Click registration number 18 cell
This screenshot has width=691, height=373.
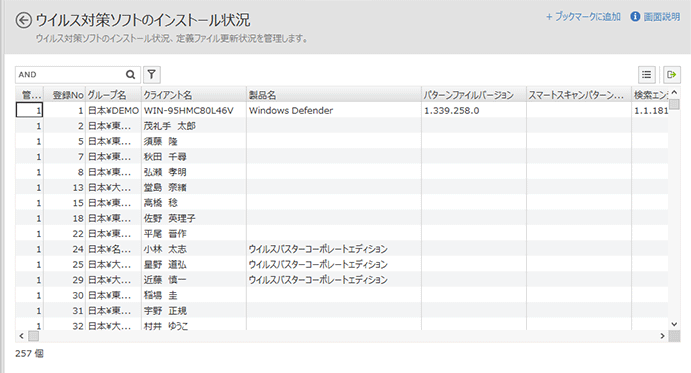point(64,219)
